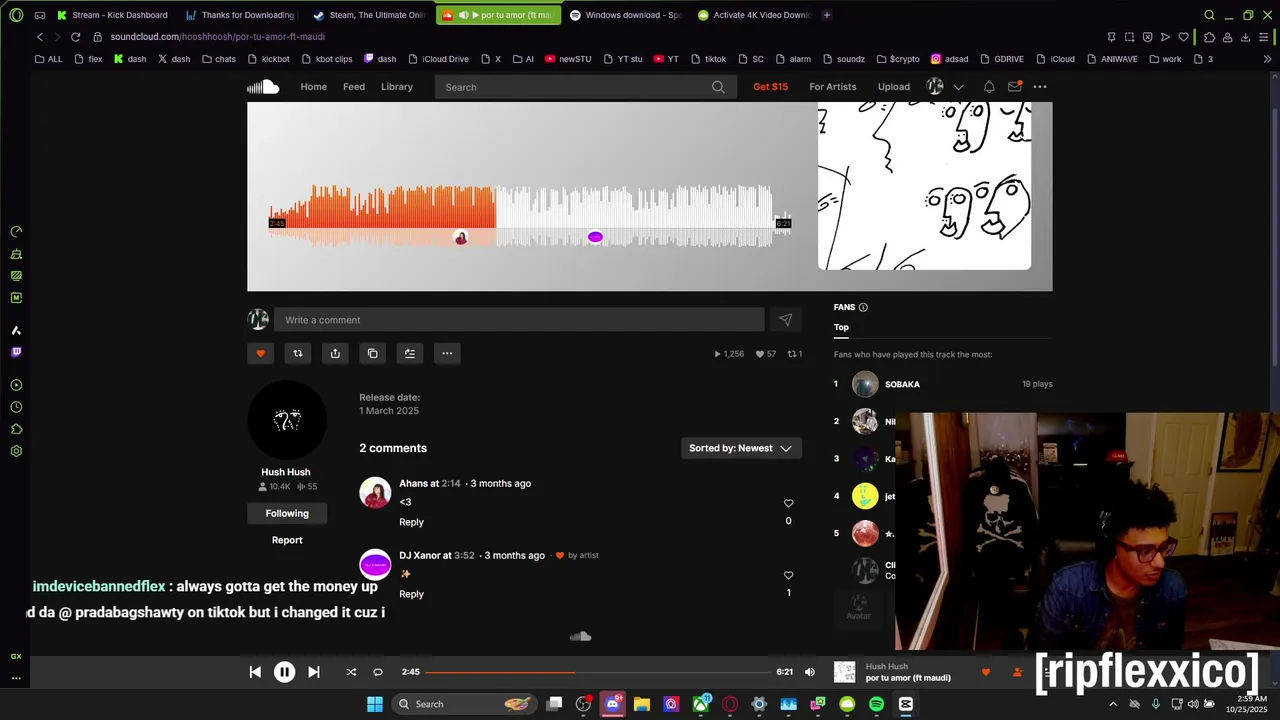Screen dimensions: 1280x720
Task: Open a new browser tab plus button
Action: point(826,15)
